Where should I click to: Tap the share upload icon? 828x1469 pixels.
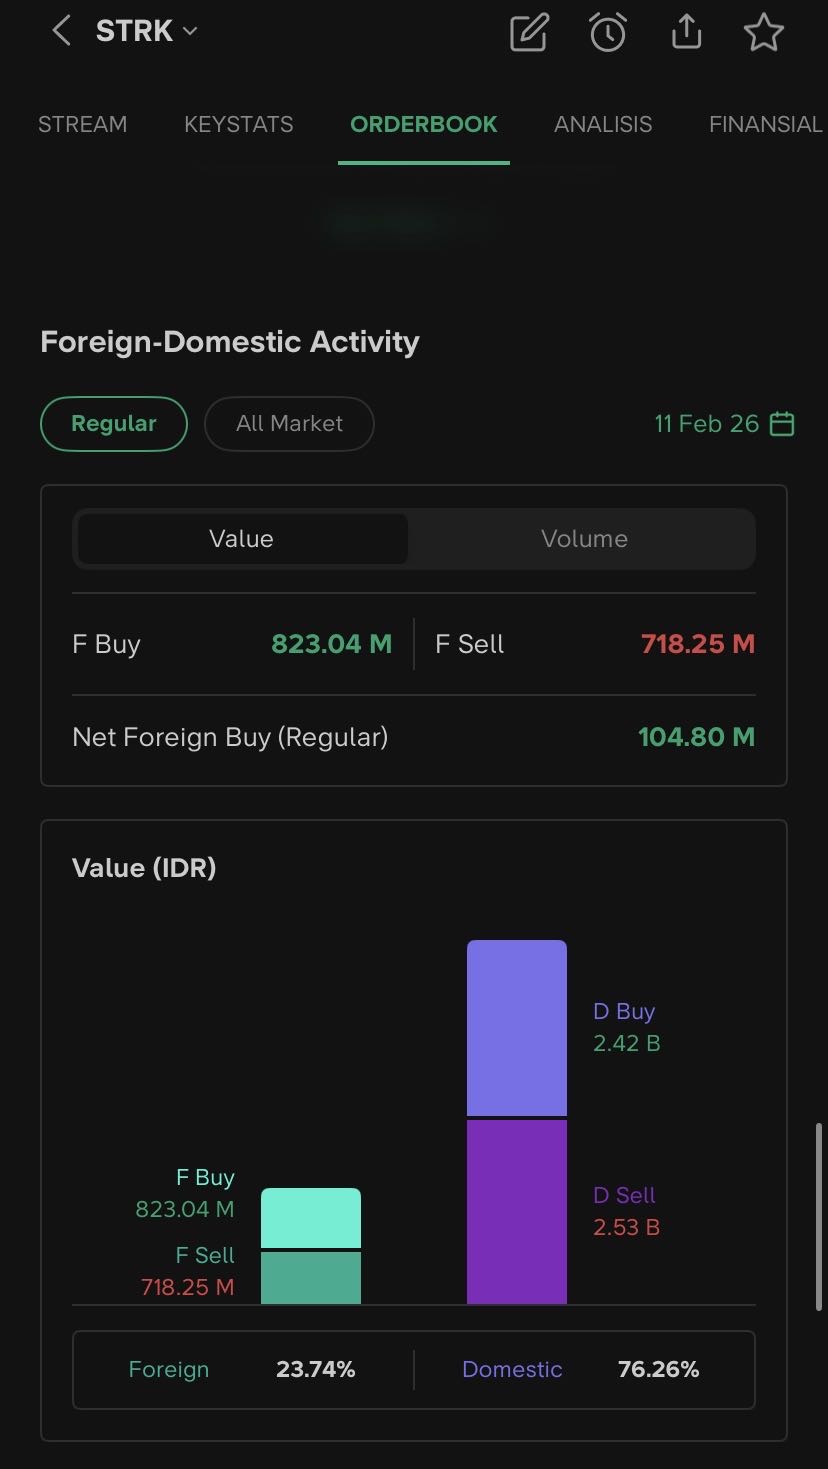tap(686, 33)
